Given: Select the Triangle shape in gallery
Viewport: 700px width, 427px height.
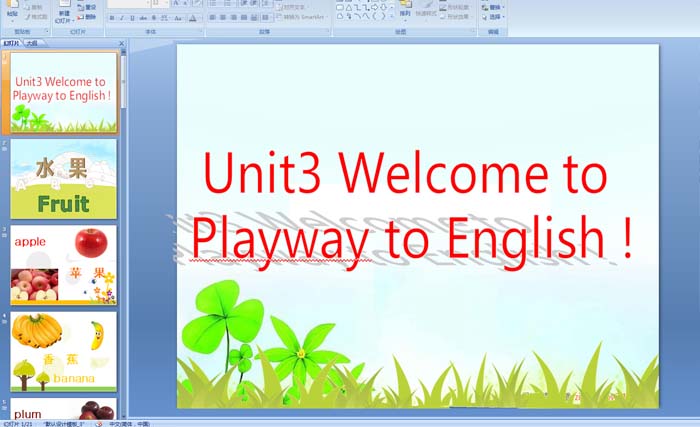Looking at the screenshot, I should point(349,8).
